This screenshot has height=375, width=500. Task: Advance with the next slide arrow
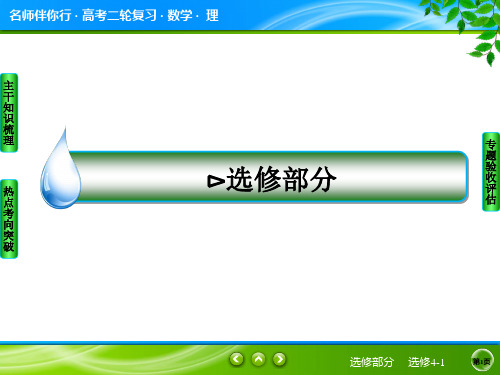pyautogui.click(x=279, y=359)
